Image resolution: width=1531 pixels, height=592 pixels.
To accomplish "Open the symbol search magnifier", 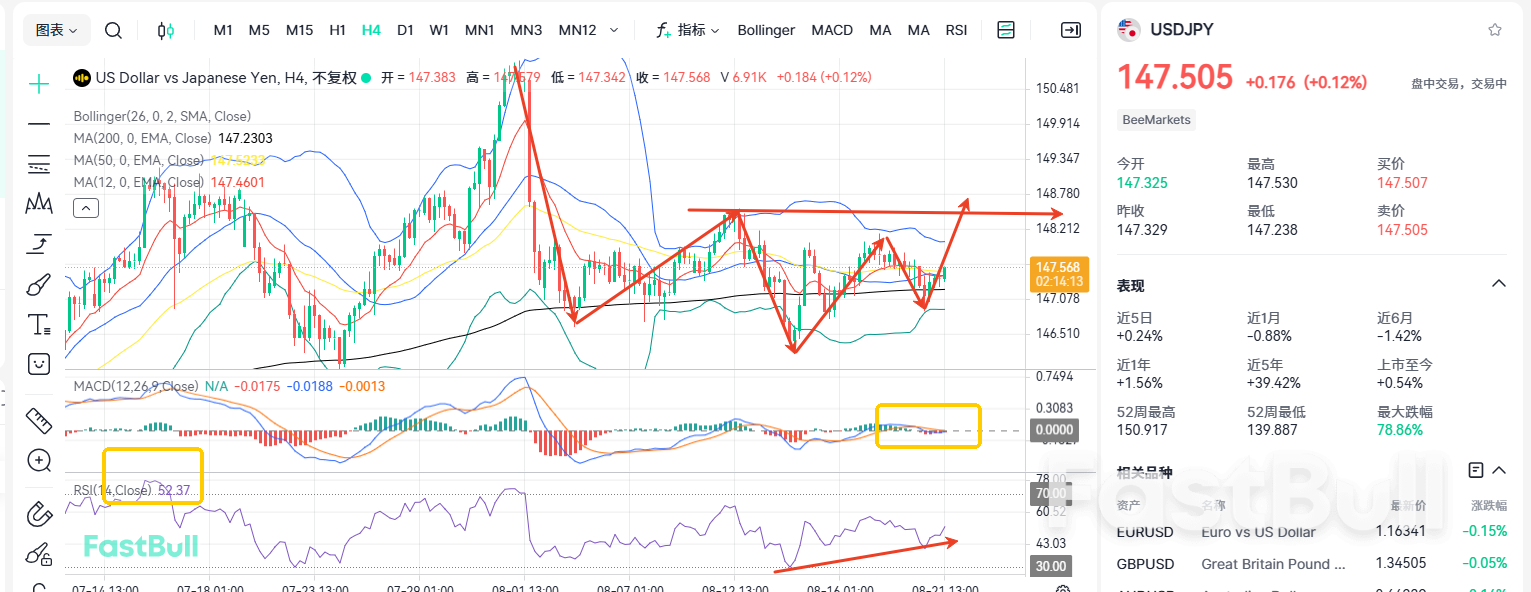I will pyautogui.click(x=113, y=30).
